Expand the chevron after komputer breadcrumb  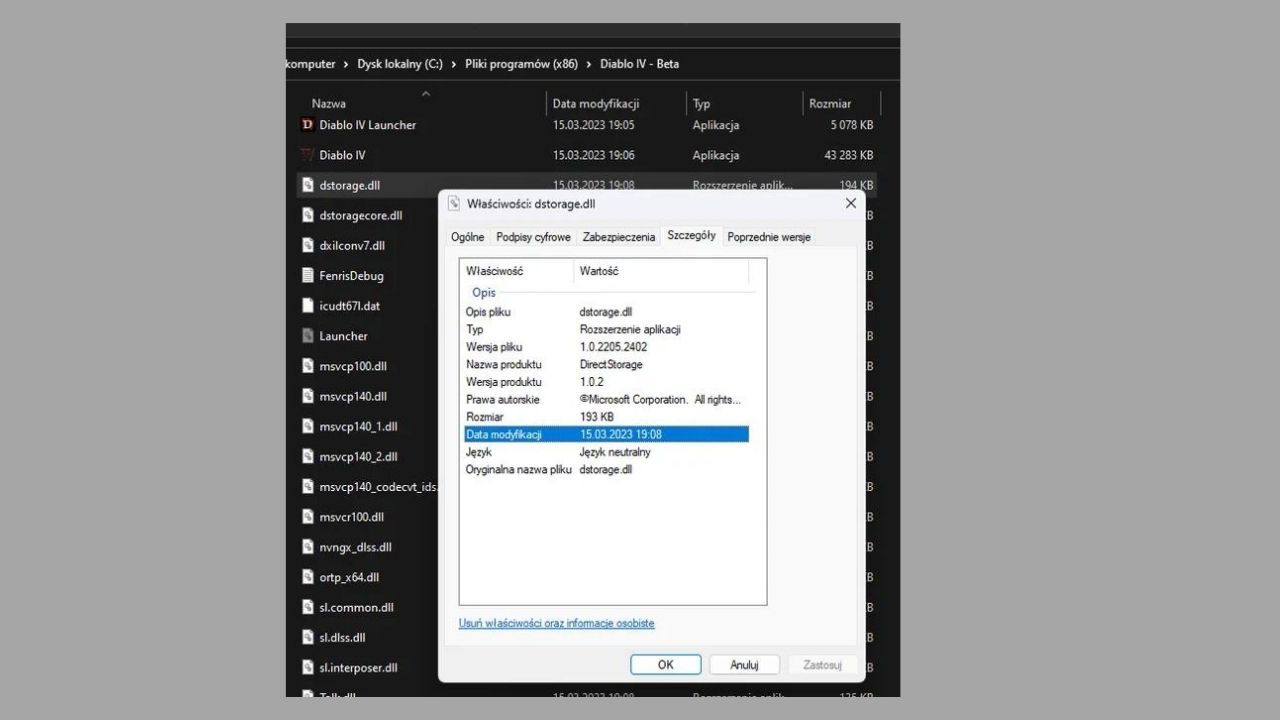[346, 64]
